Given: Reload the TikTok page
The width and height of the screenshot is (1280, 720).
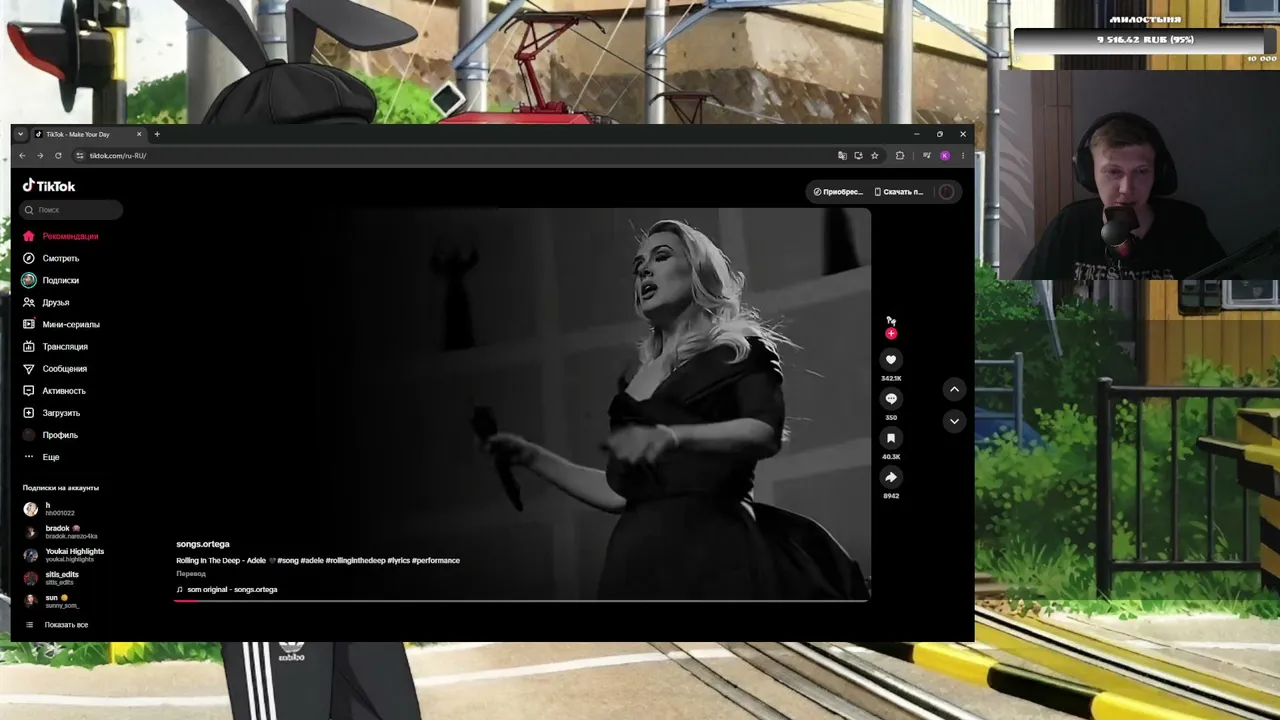Looking at the screenshot, I should pos(58,156).
